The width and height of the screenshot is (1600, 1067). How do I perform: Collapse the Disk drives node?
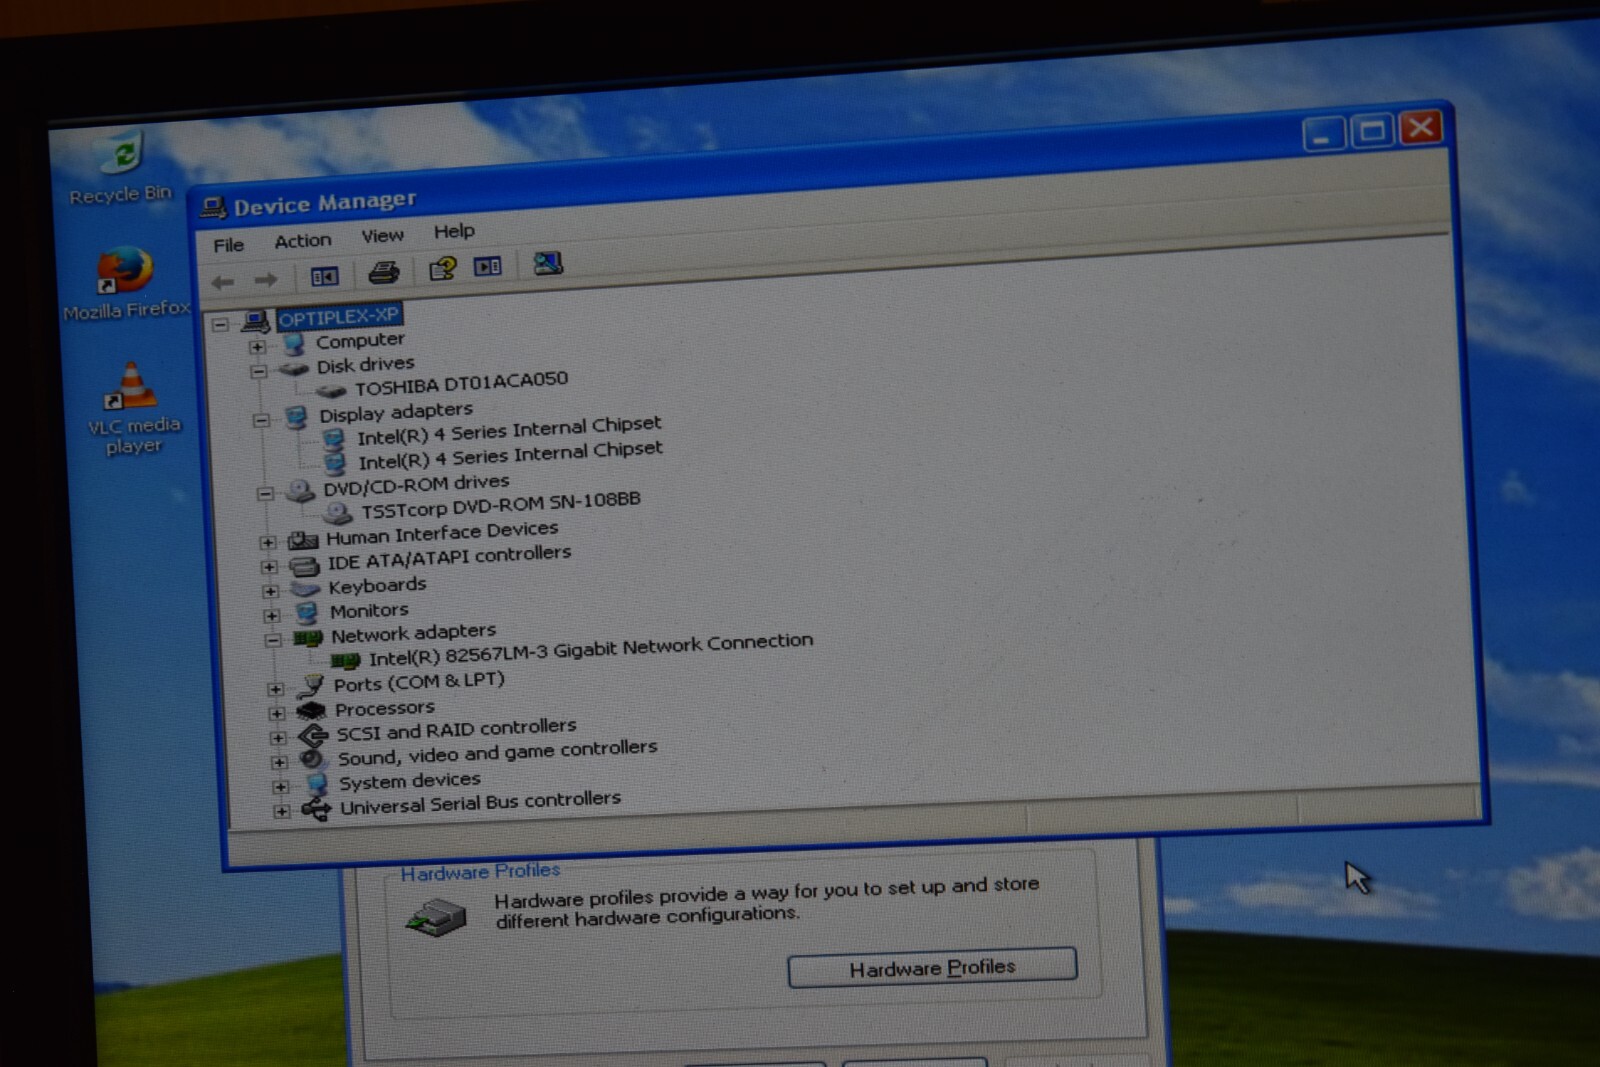click(x=258, y=371)
